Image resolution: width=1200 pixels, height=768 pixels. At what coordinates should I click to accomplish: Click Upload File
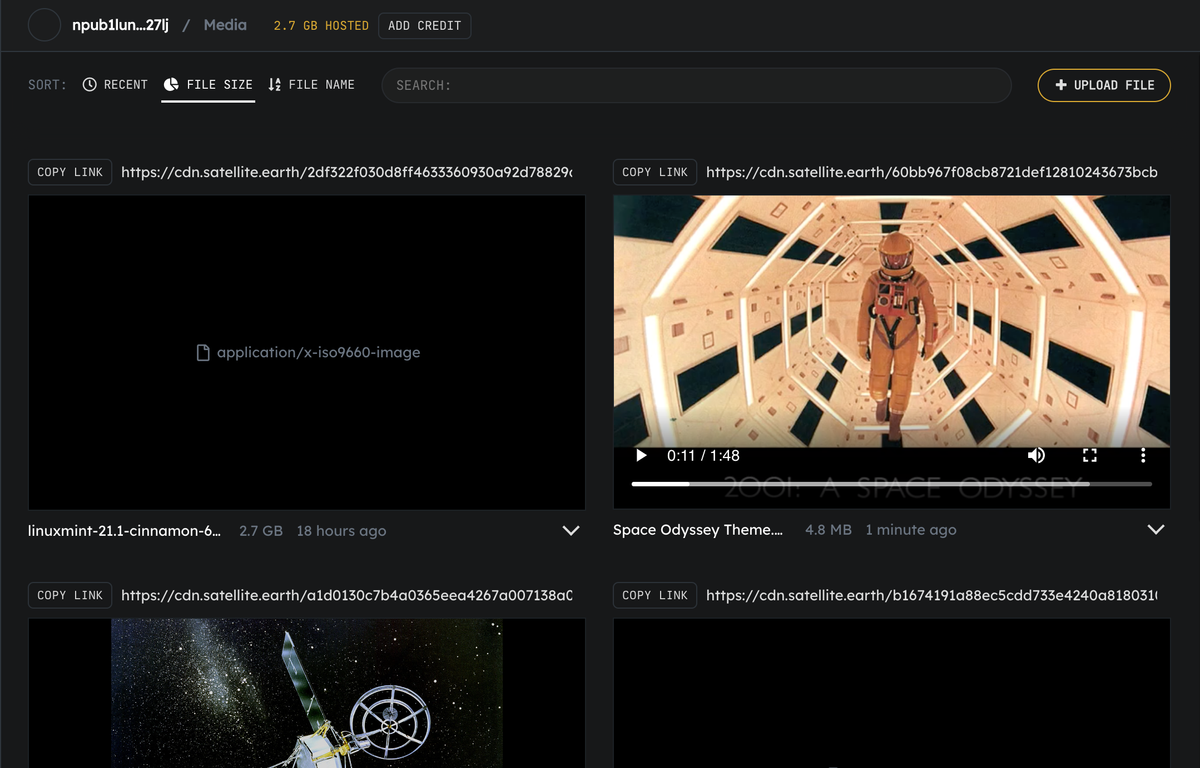[1104, 85]
